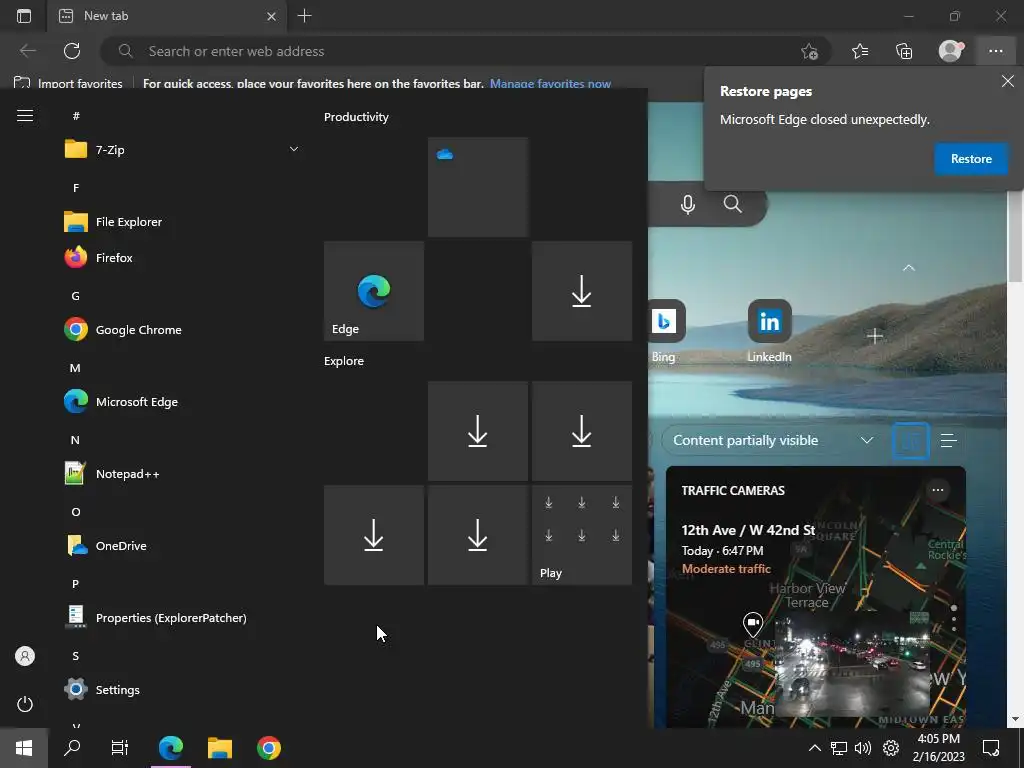Open the Edge Favorites panel
1024x768 pixels.
click(x=860, y=51)
